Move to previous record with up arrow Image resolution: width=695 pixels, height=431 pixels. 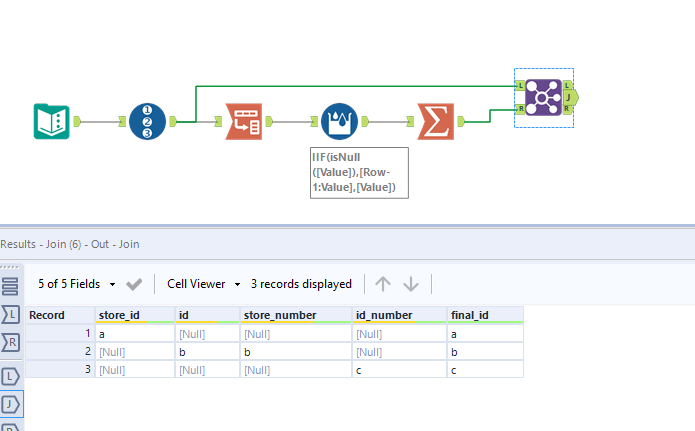pyautogui.click(x=383, y=284)
